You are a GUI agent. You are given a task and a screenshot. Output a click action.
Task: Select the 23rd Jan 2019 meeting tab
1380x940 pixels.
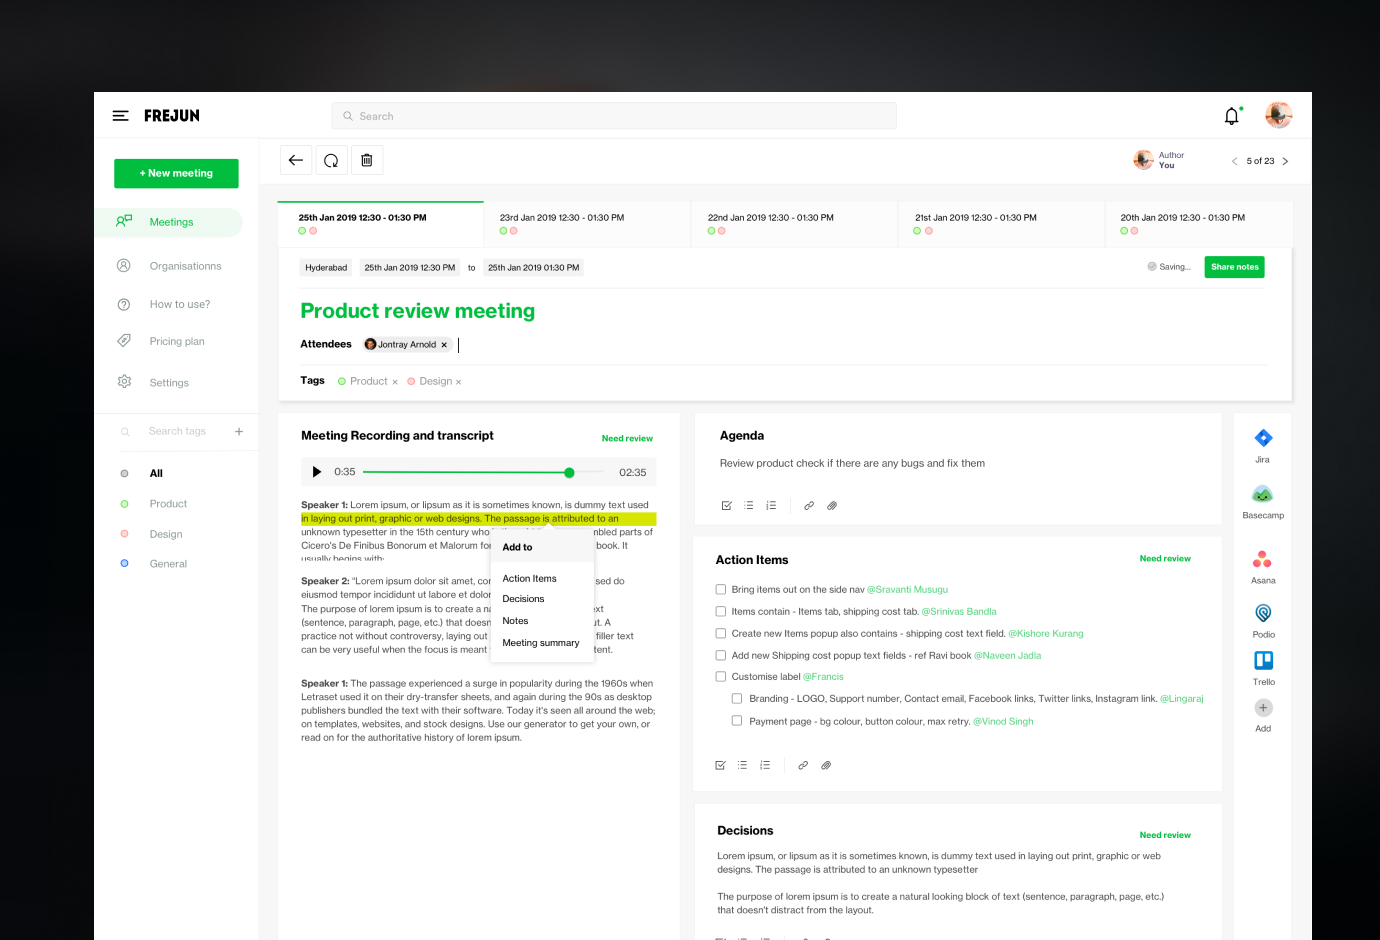(x=587, y=224)
